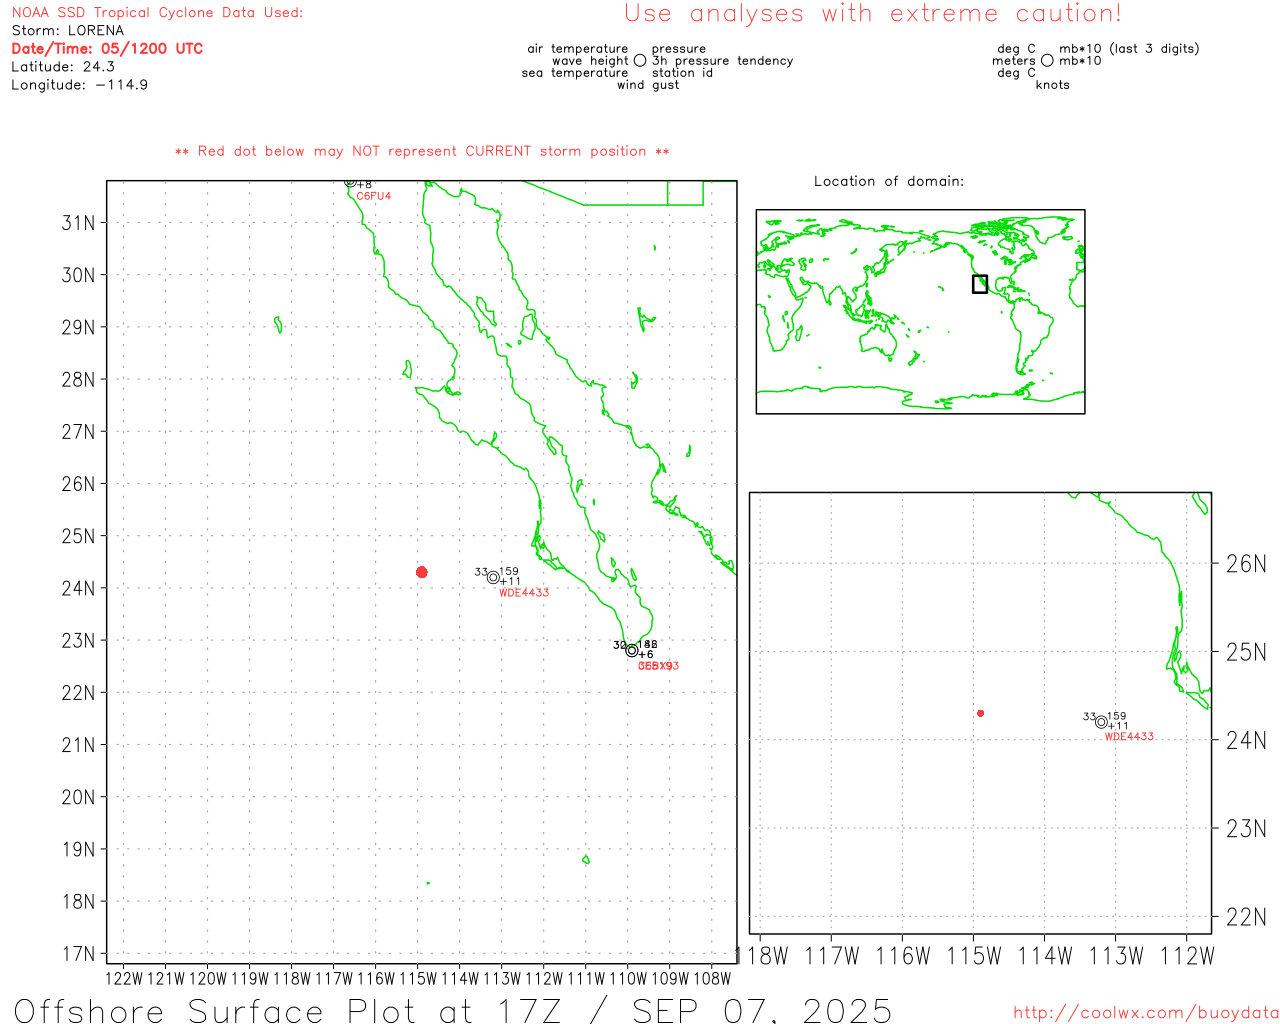The width and height of the screenshot is (1280, 1024).
Task: Click the 122W longitude label on main map
Action: click(124, 978)
